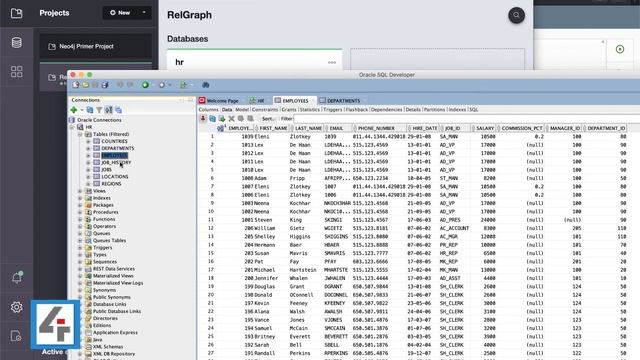Click the FIRST_NAME column header

click(x=273, y=128)
